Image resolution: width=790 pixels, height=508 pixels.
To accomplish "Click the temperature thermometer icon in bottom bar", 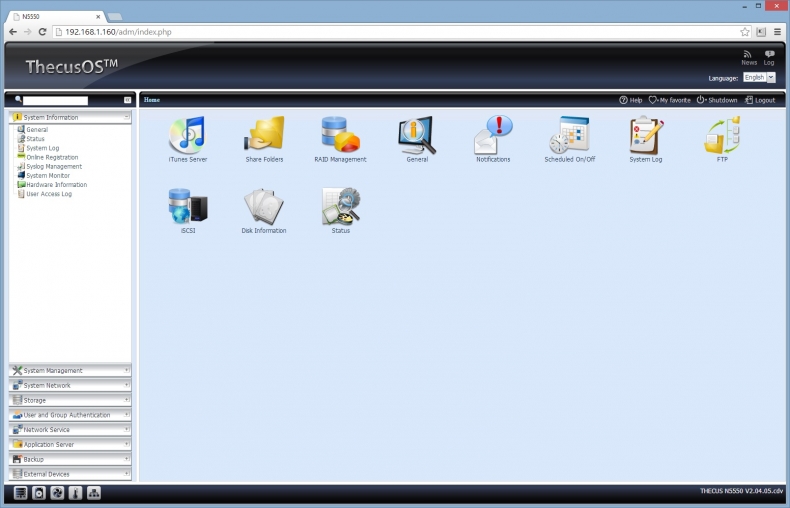I will (x=76, y=493).
